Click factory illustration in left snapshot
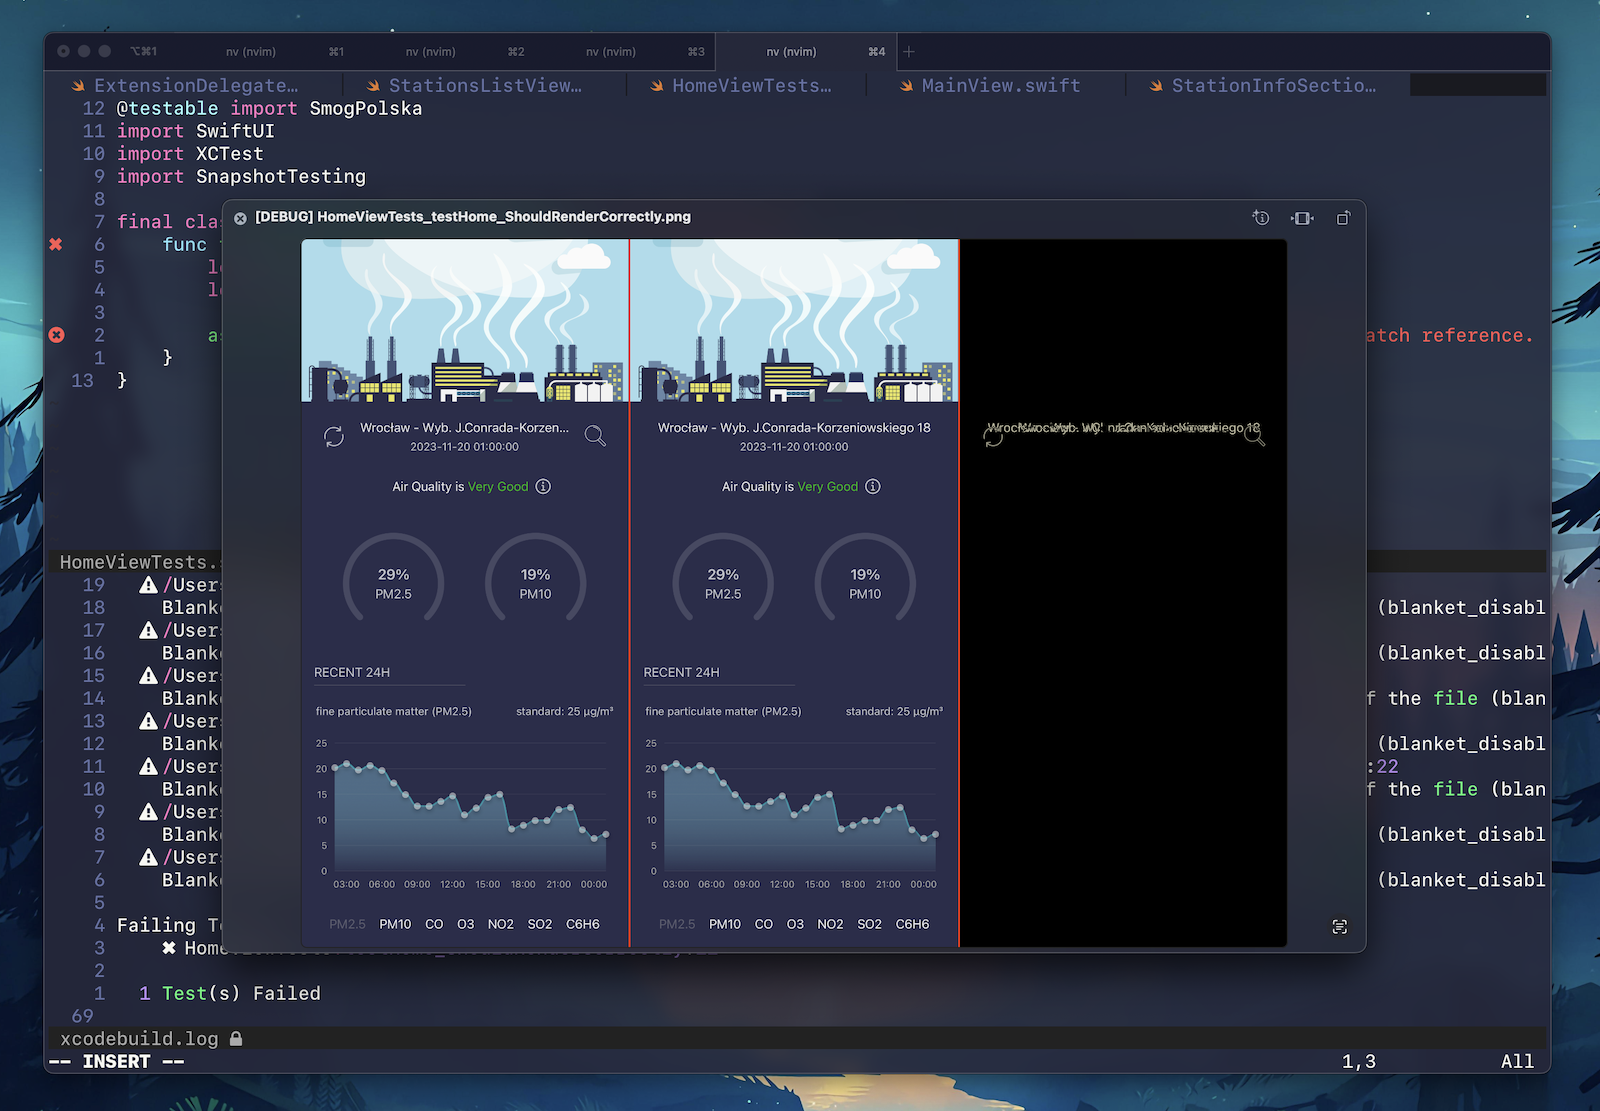Image resolution: width=1600 pixels, height=1111 pixels. coord(465,321)
